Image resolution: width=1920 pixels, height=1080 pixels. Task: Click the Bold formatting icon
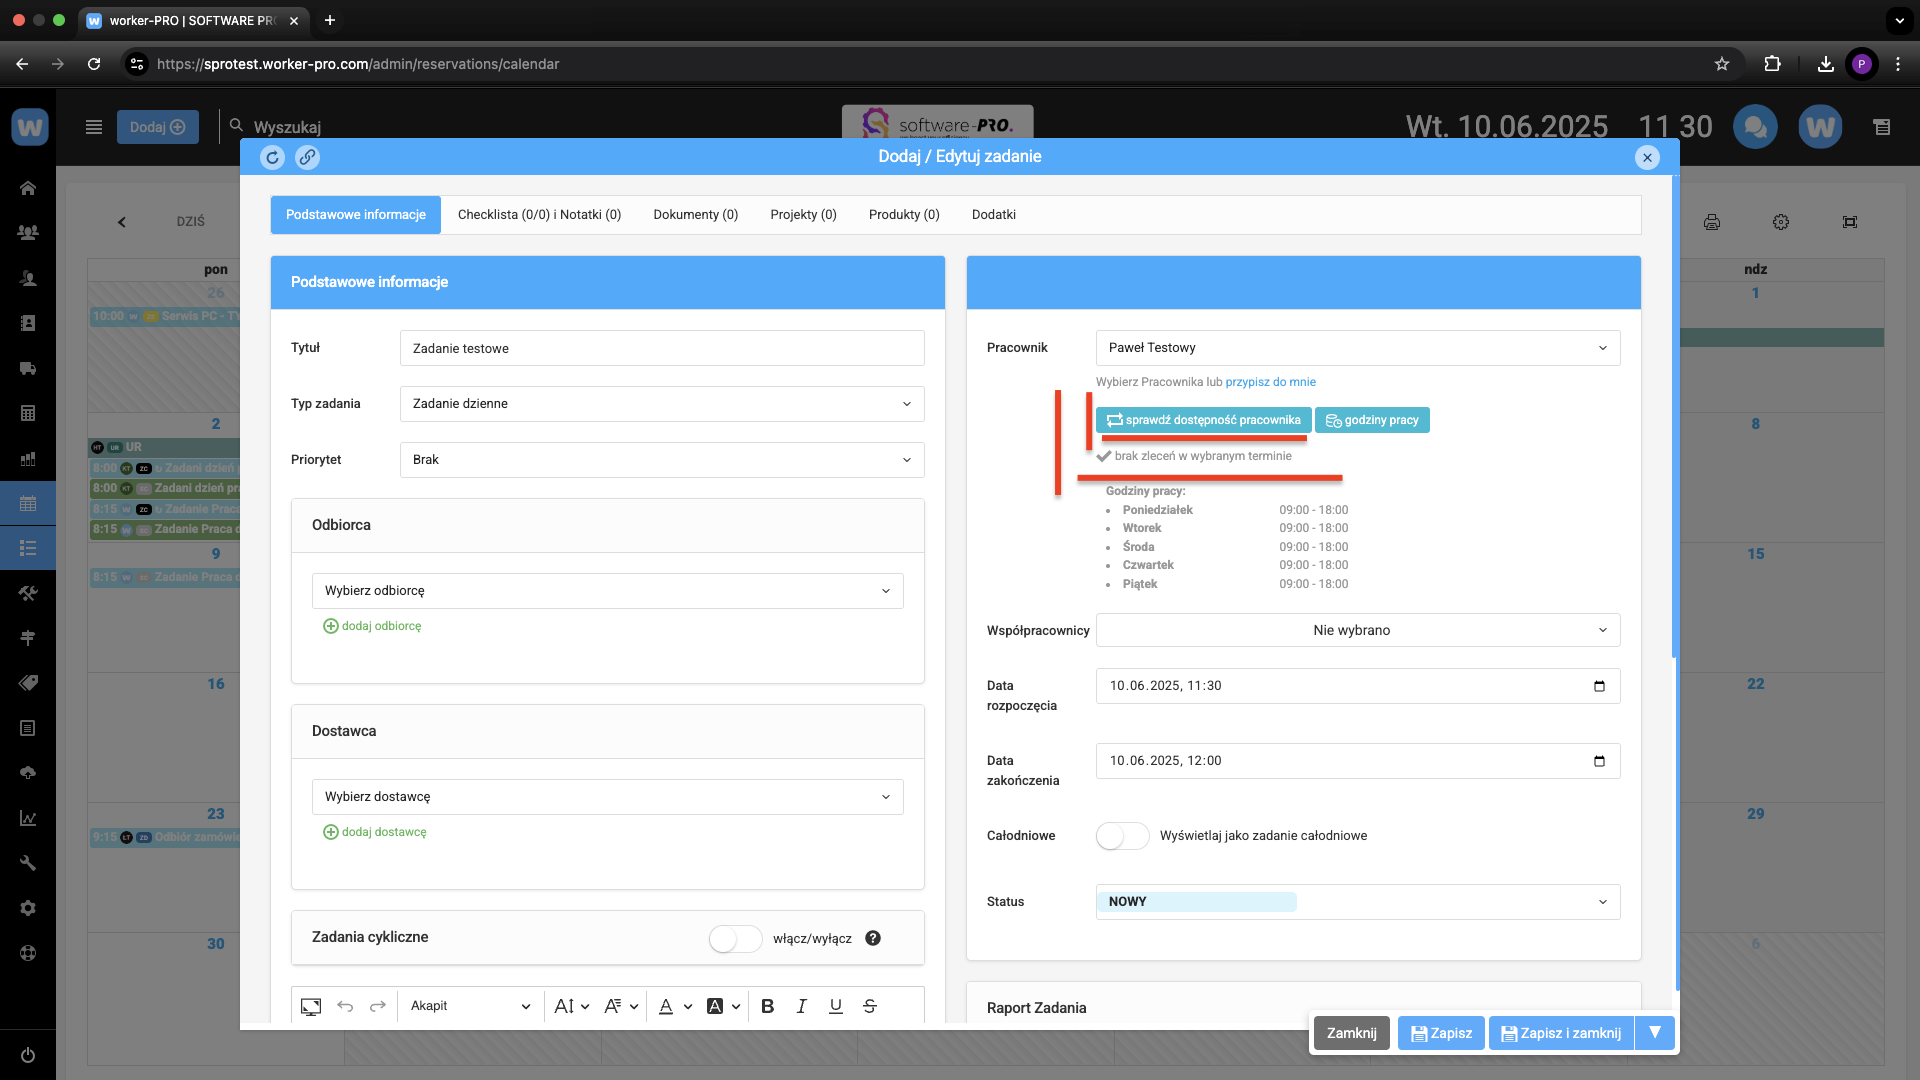click(x=767, y=1006)
